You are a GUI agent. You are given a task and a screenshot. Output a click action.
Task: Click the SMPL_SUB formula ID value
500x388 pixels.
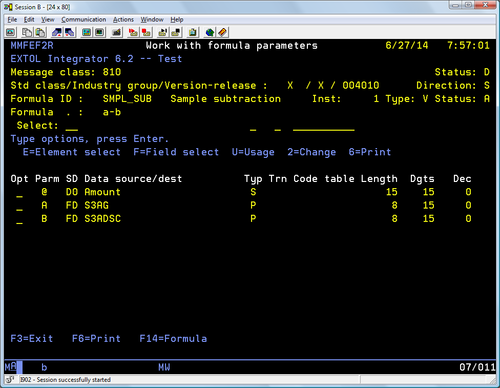click(127, 99)
